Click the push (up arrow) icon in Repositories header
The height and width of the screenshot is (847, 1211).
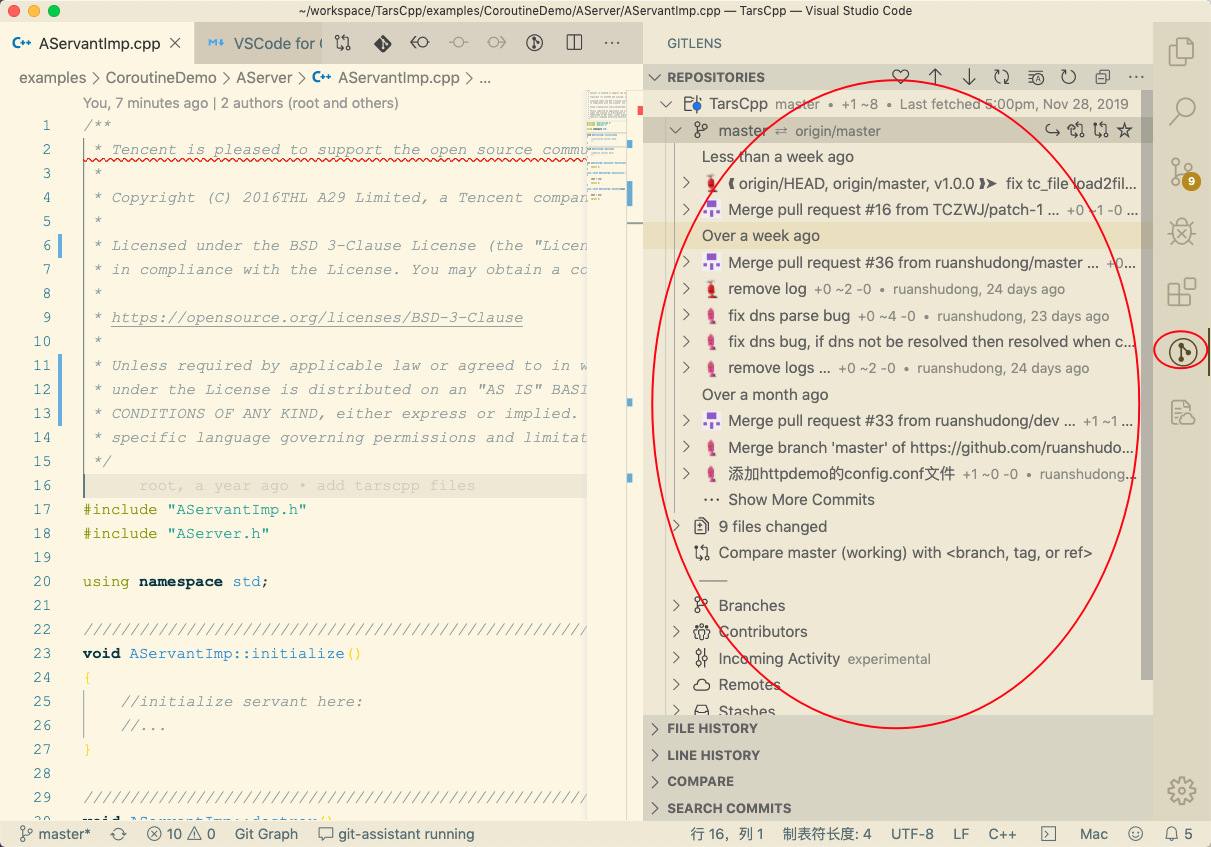[x=935, y=77]
